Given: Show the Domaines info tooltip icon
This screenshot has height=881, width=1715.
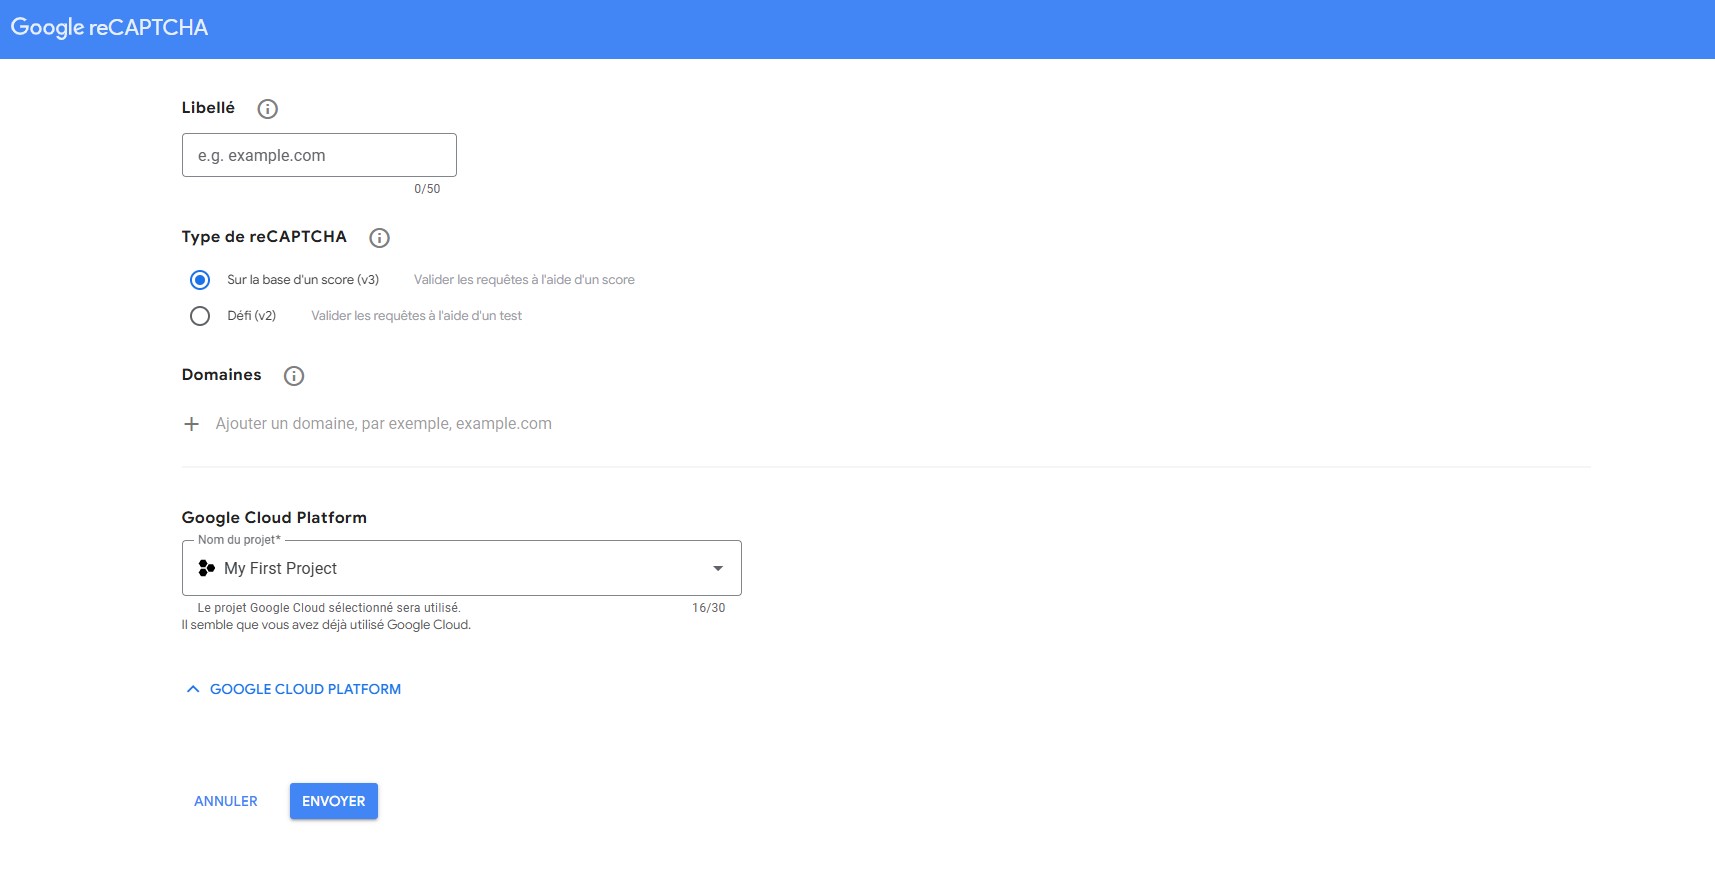Looking at the screenshot, I should (x=293, y=376).
